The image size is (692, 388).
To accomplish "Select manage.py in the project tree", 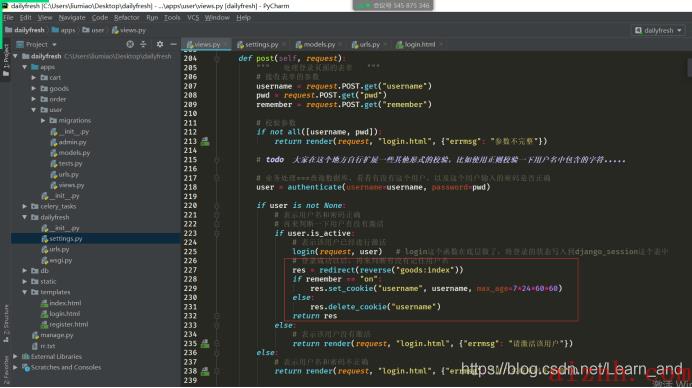I will pyautogui.click(x=53, y=335).
